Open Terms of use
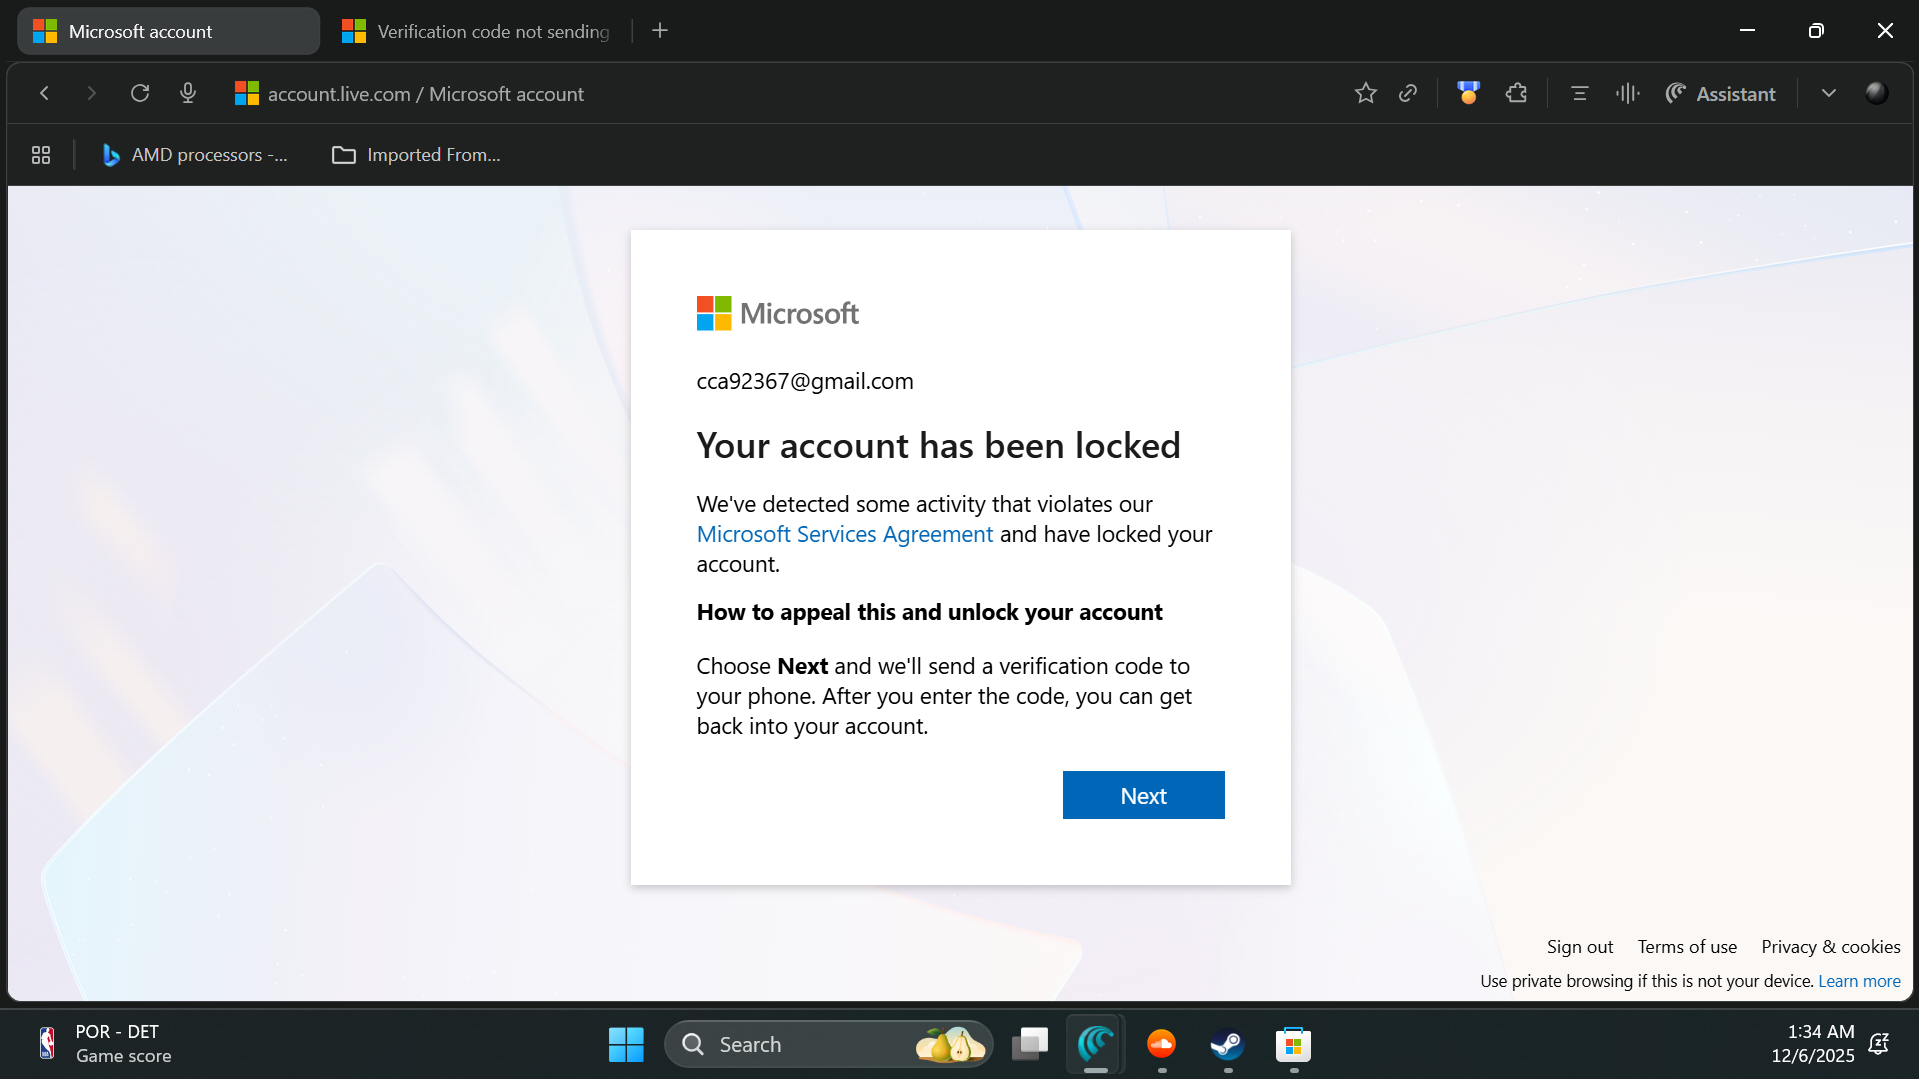 coord(1686,946)
